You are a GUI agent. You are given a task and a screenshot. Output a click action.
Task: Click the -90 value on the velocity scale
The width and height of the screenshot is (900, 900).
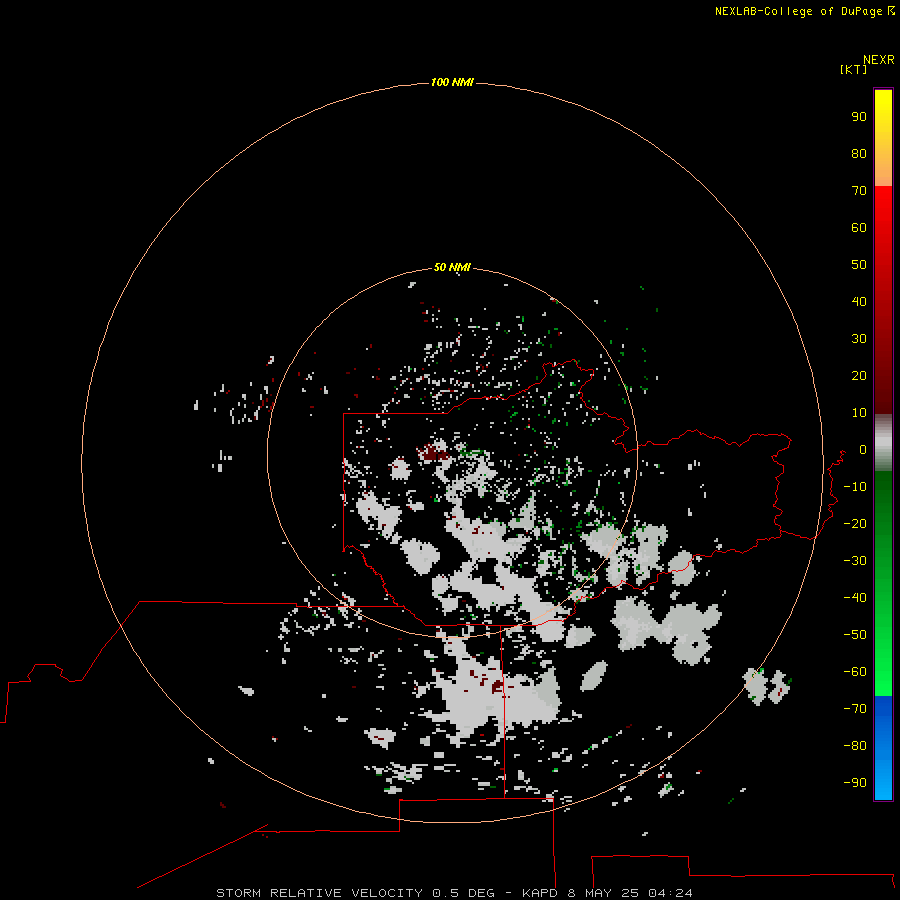[855, 783]
